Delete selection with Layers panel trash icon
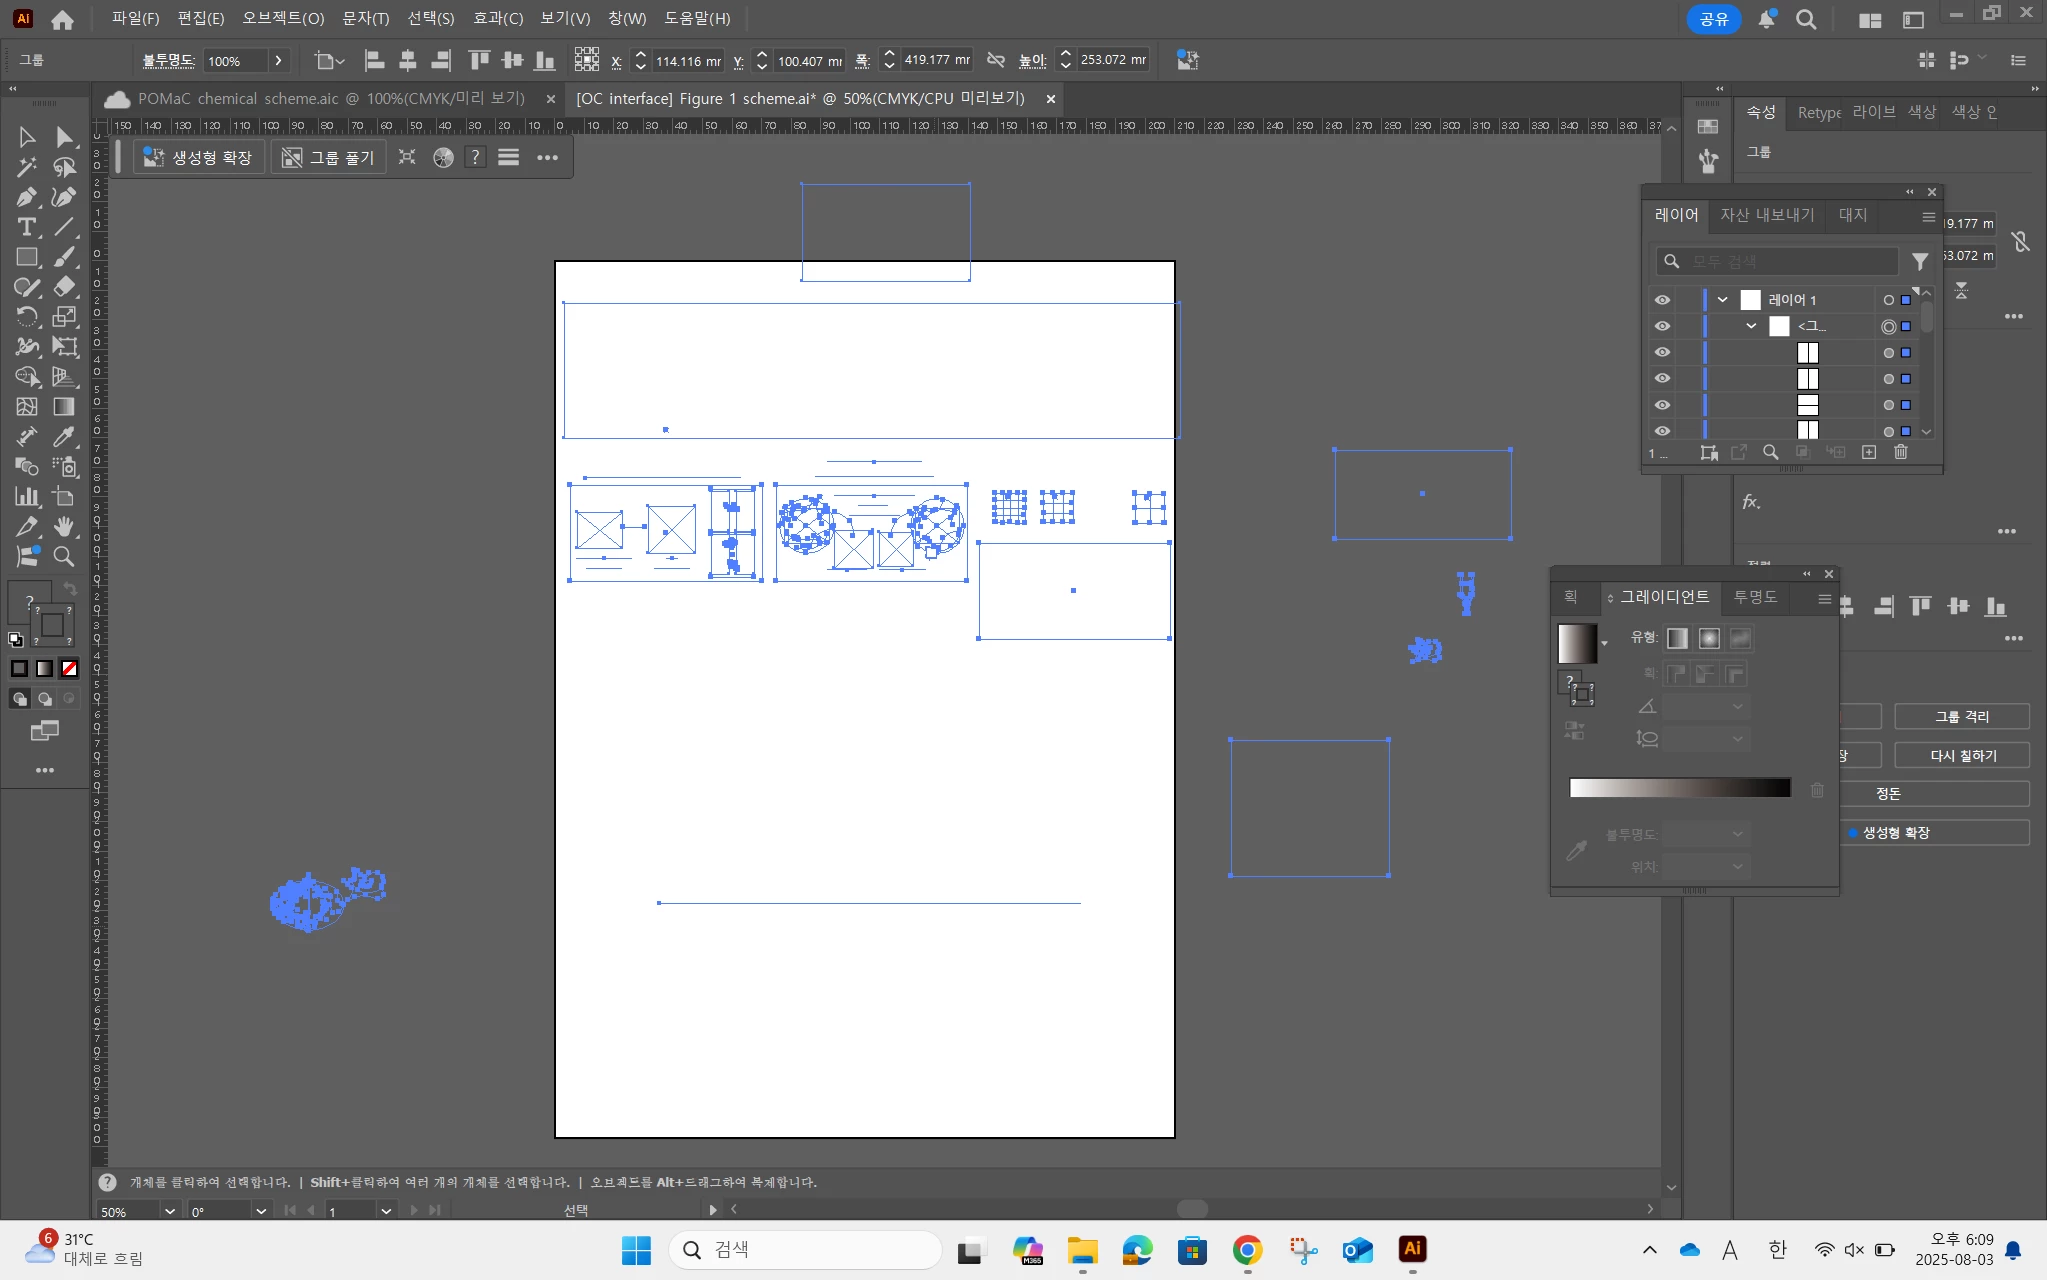 1901,452
